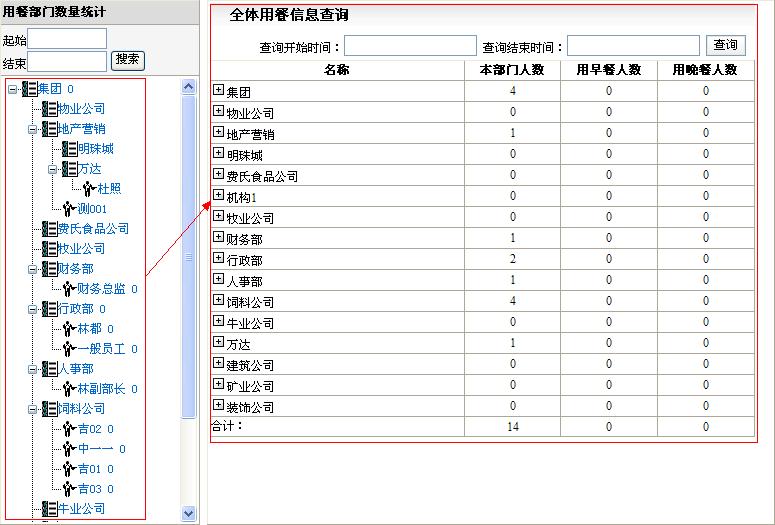The image size is (775, 525).
Task: Click the building icon beside 明珠城 in tree
Action: pyautogui.click(x=70, y=149)
